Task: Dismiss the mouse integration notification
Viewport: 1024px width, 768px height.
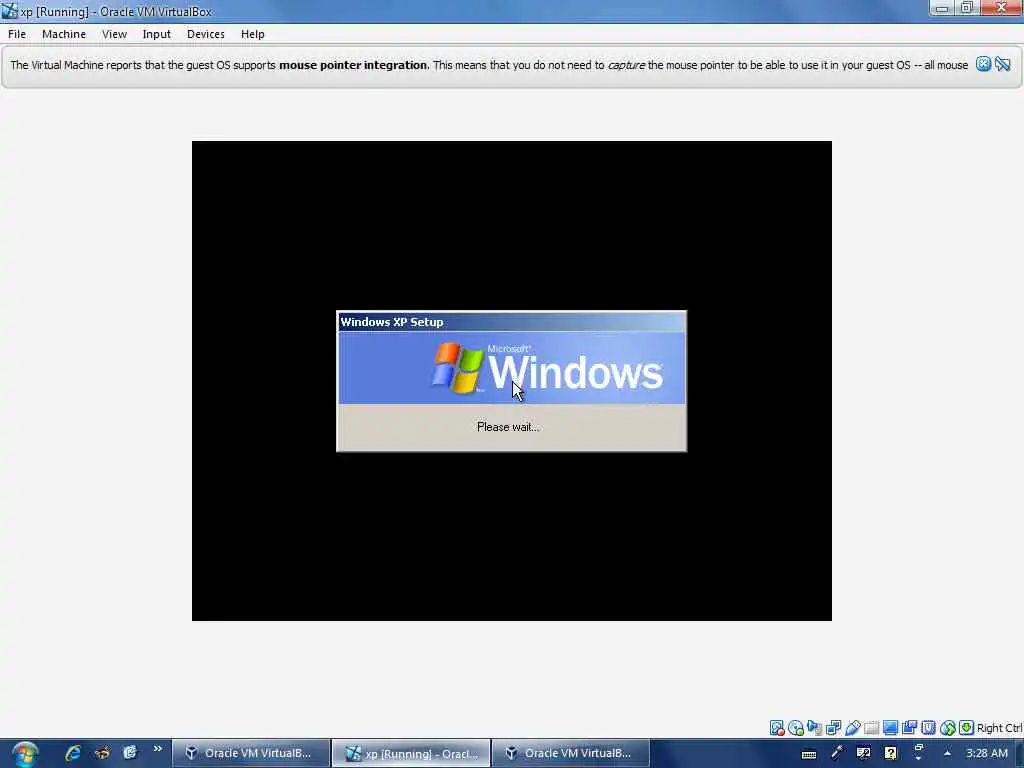Action: pyautogui.click(x=984, y=64)
